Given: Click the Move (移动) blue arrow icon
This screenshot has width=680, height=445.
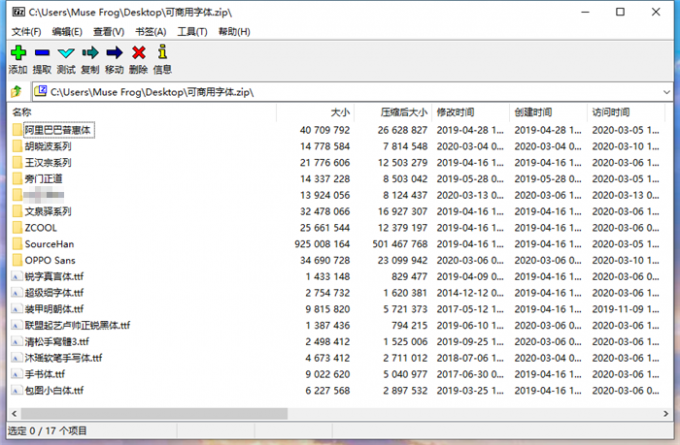Looking at the screenshot, I should tap(114, 53).
